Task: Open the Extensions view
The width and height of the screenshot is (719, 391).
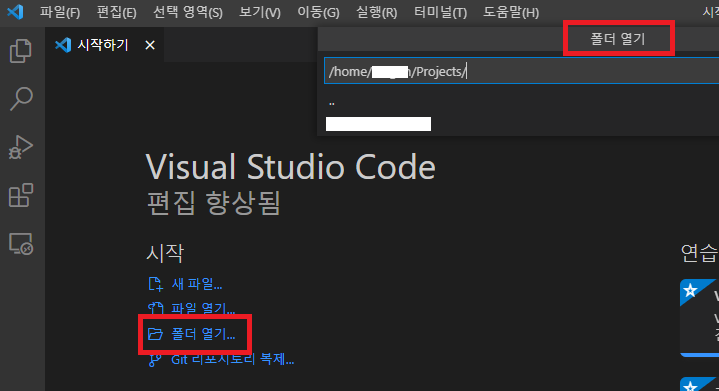Action: 21,195
